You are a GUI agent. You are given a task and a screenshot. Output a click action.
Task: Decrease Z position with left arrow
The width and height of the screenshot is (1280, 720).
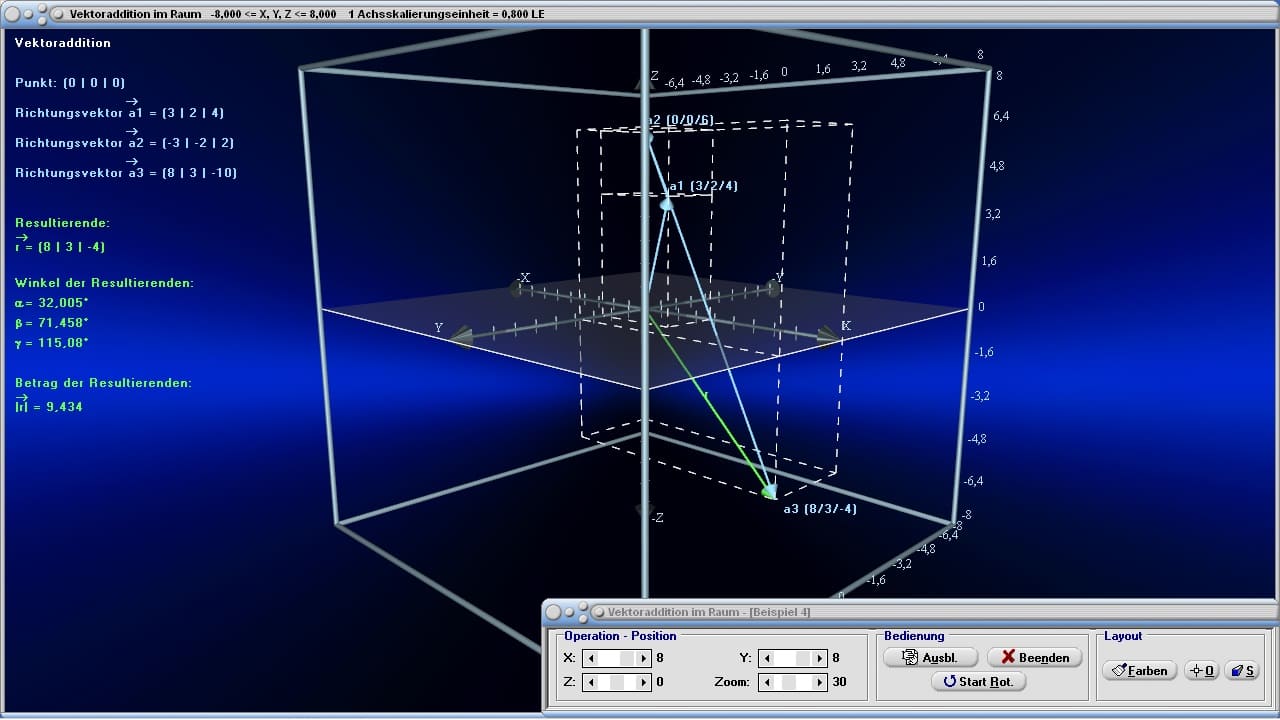(591, 682)
